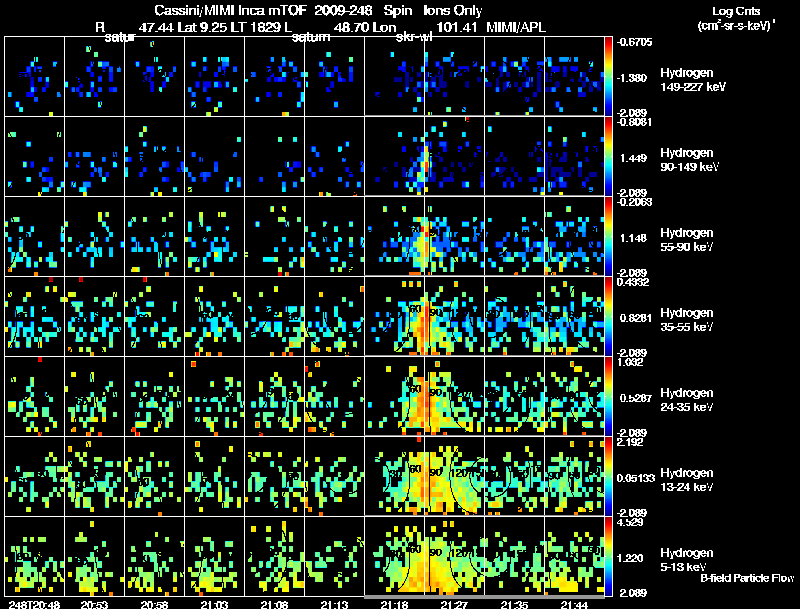Viewport: 800px width, 609px height.
Task: Click the Hydrogen 35-55 keV color bar
Action: [x=608, y=317]
